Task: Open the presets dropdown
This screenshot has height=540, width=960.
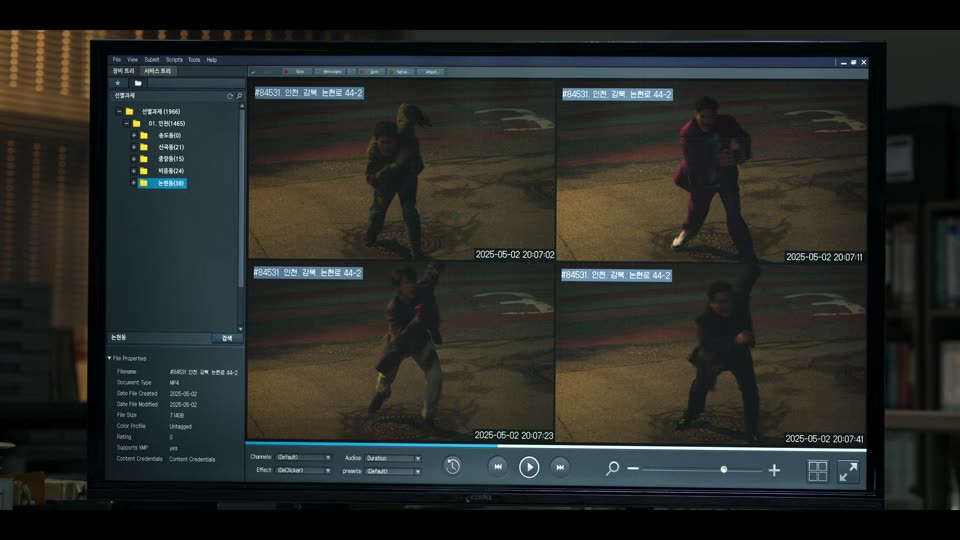Action: click(393, 471)
